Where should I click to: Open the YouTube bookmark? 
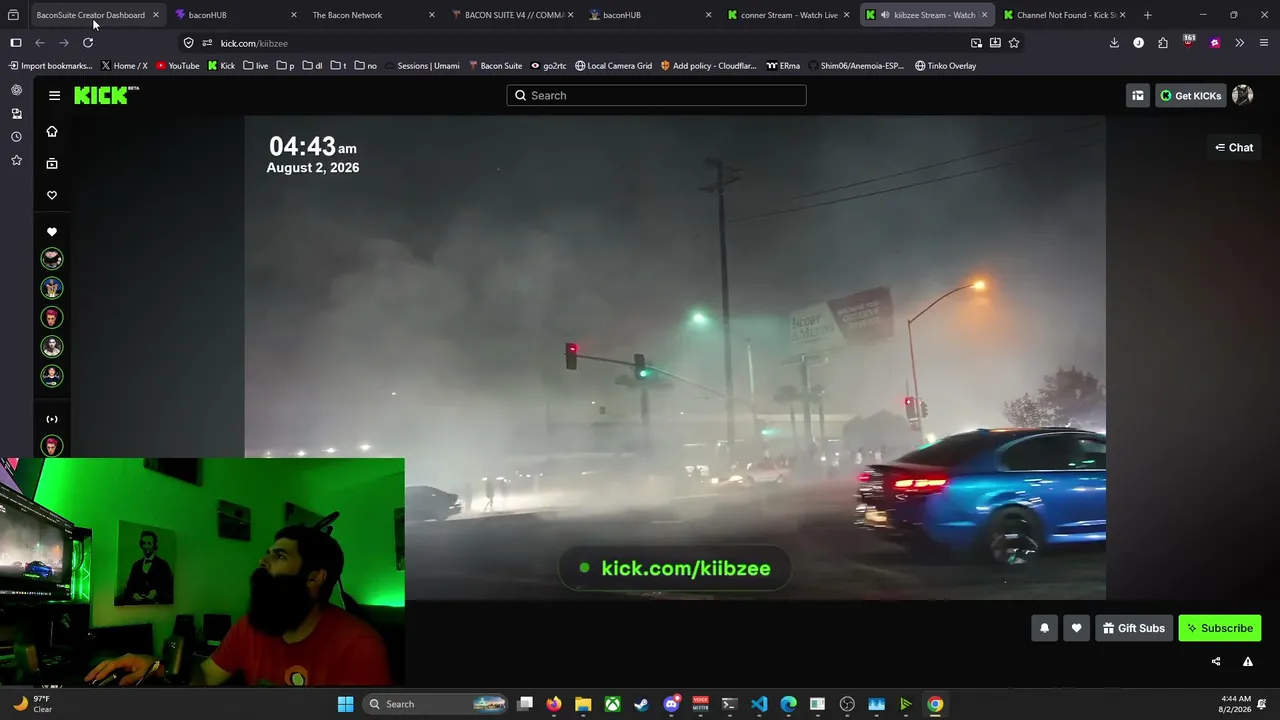[x=178, y=66]
